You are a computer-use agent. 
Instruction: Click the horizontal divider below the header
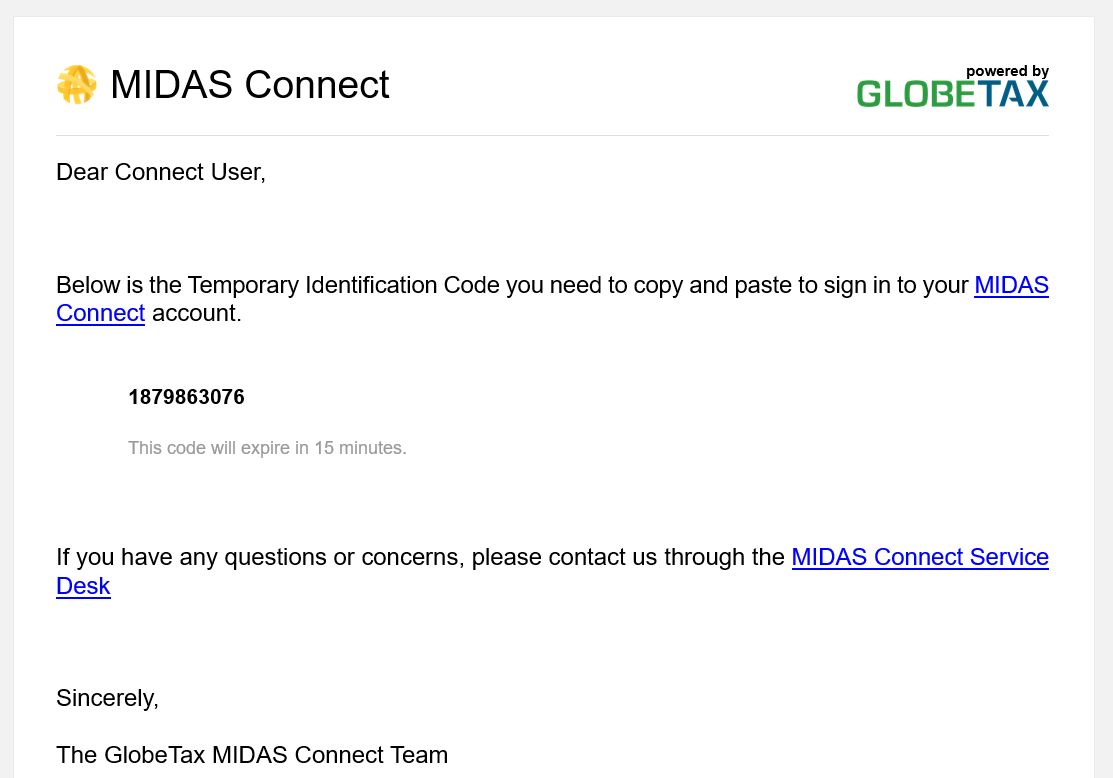pyautogui.click(x=552, y=135)
